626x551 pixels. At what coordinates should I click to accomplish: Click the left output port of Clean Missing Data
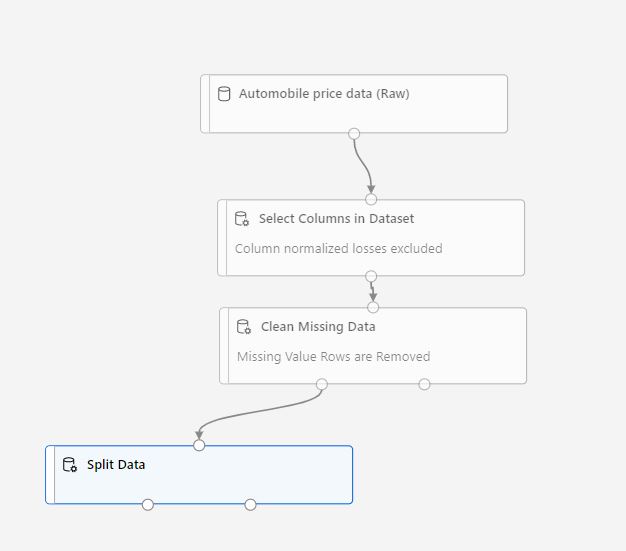tap(321, 384)
